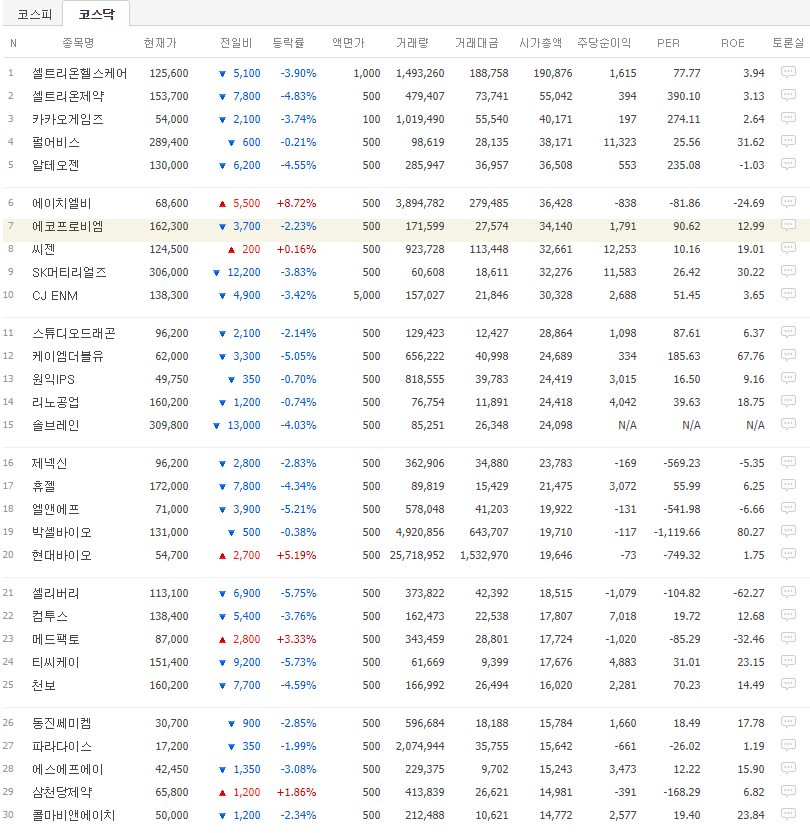Open discussion icon for CJ ENM
The height and width of the screenshot is (833, 810).
pos(788,294)
